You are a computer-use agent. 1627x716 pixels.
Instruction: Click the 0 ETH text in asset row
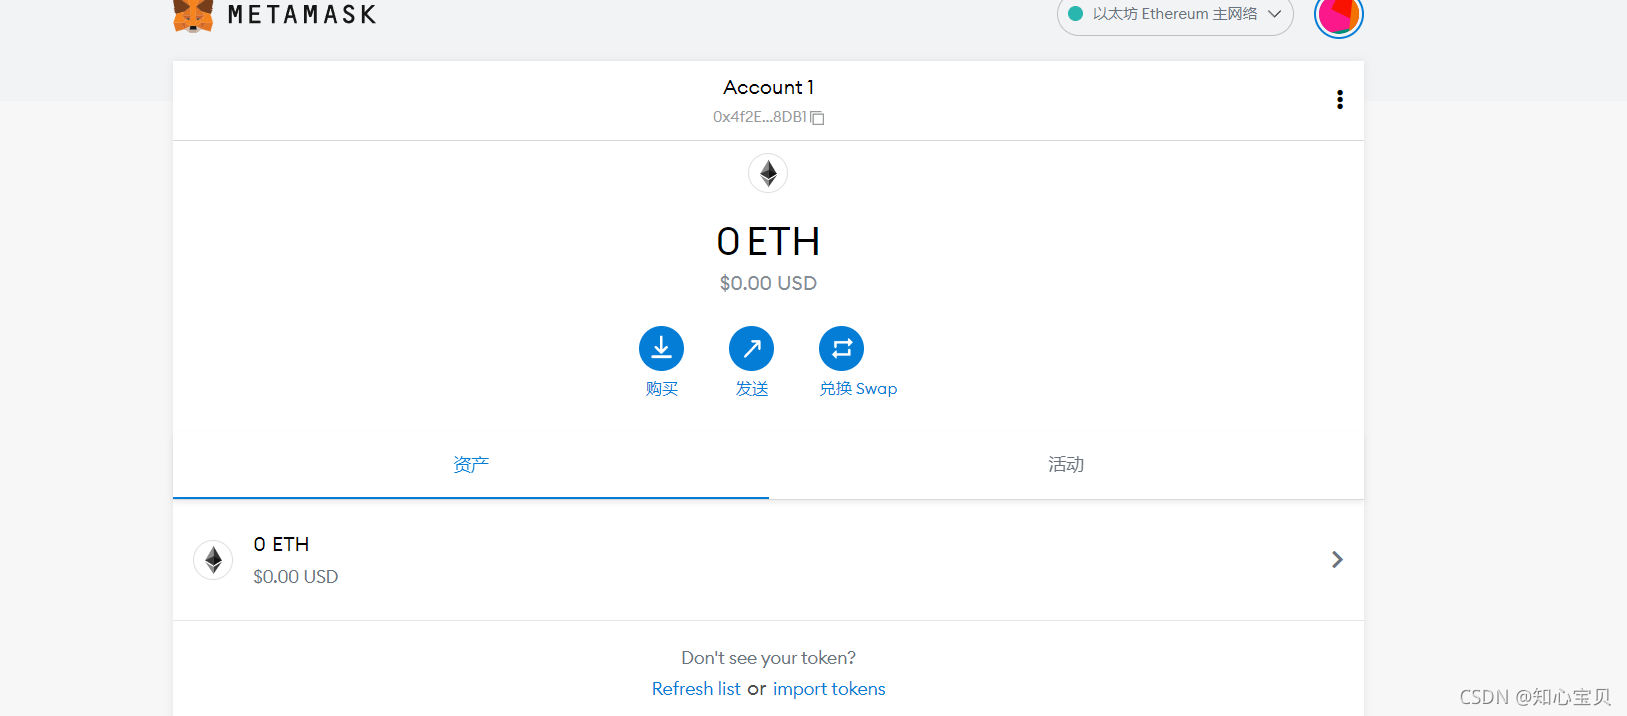(x=281, y=544)
